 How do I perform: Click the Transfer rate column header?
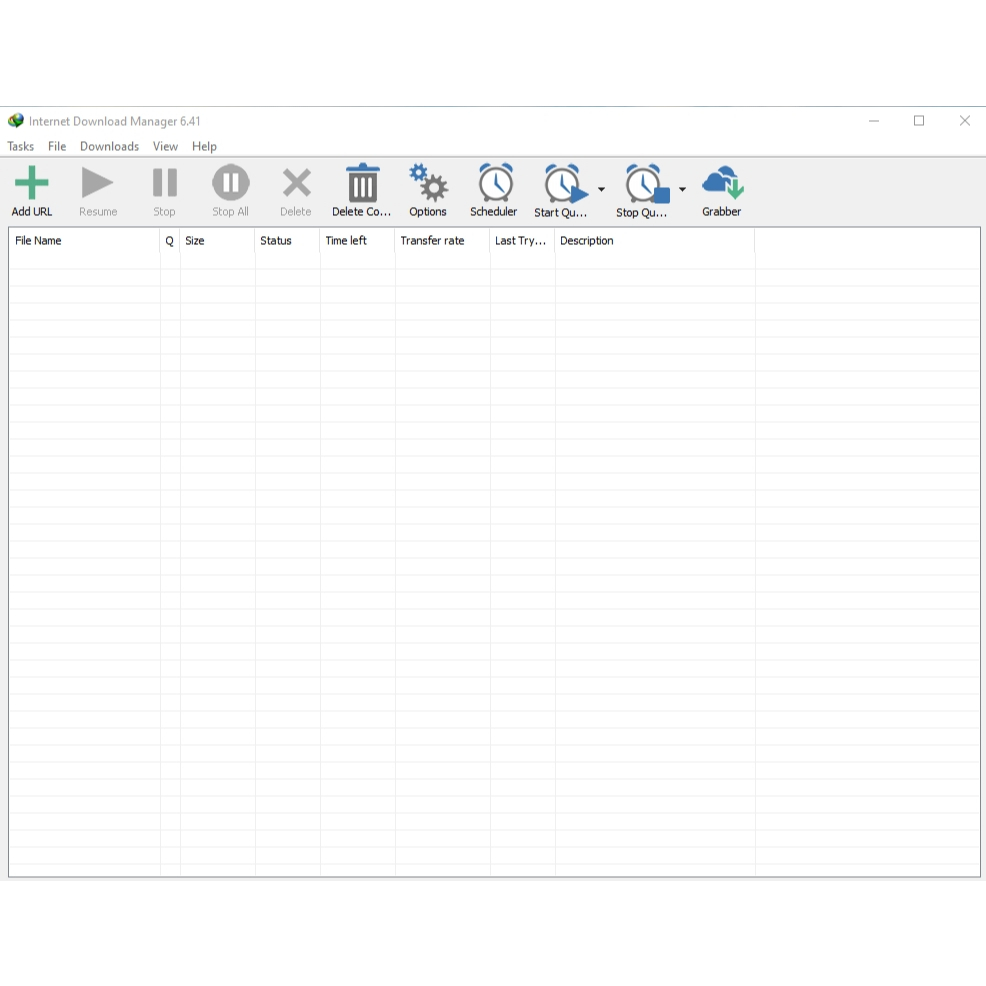[442, 241]
